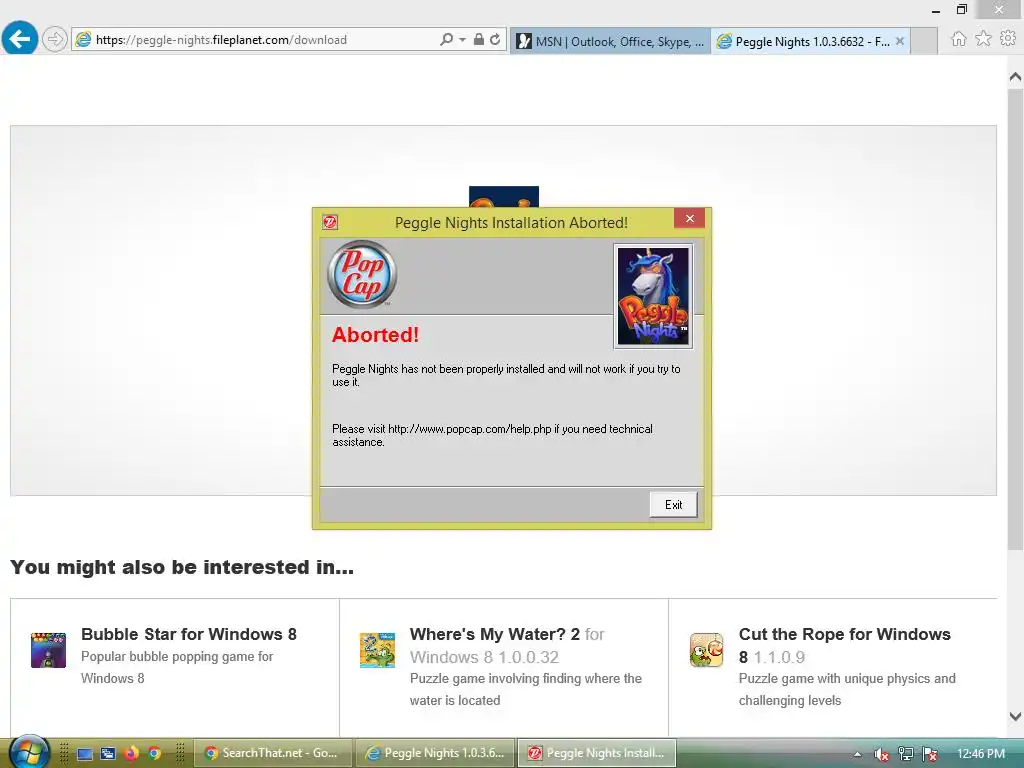Screen dimensions: 1024x768
Task: Click the vertical scrollbar thumb
Action: coord(1015,320)
